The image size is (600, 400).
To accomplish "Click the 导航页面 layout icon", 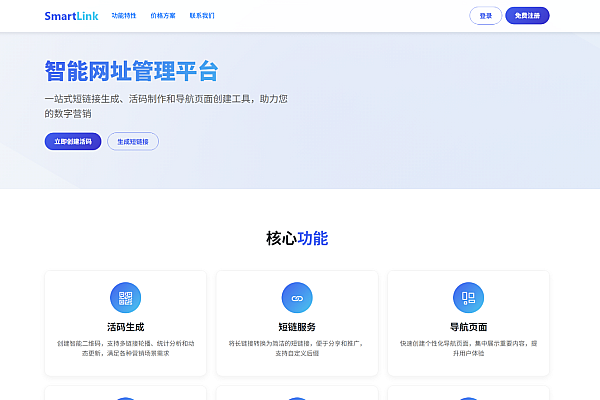I will tap(468, 297).
